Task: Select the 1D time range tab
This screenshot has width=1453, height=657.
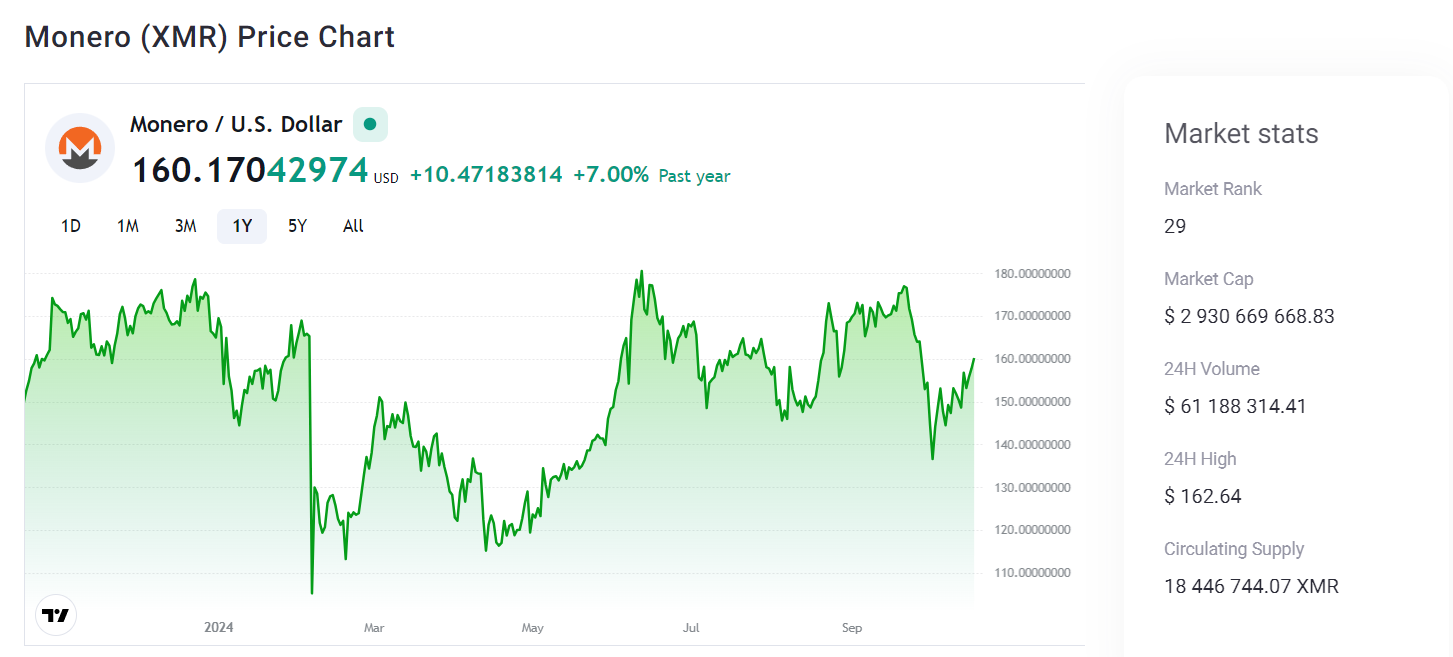Action: coord(71,226)
